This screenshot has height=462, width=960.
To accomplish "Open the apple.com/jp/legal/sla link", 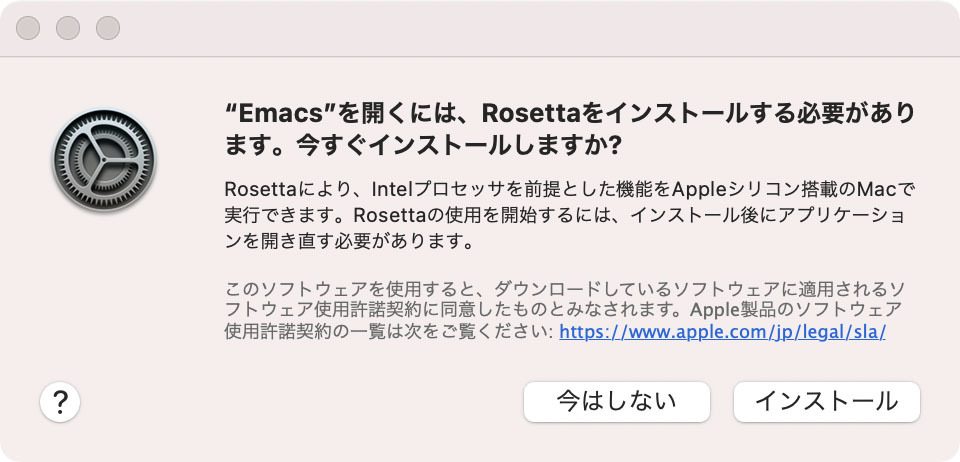I will point(722,332).
